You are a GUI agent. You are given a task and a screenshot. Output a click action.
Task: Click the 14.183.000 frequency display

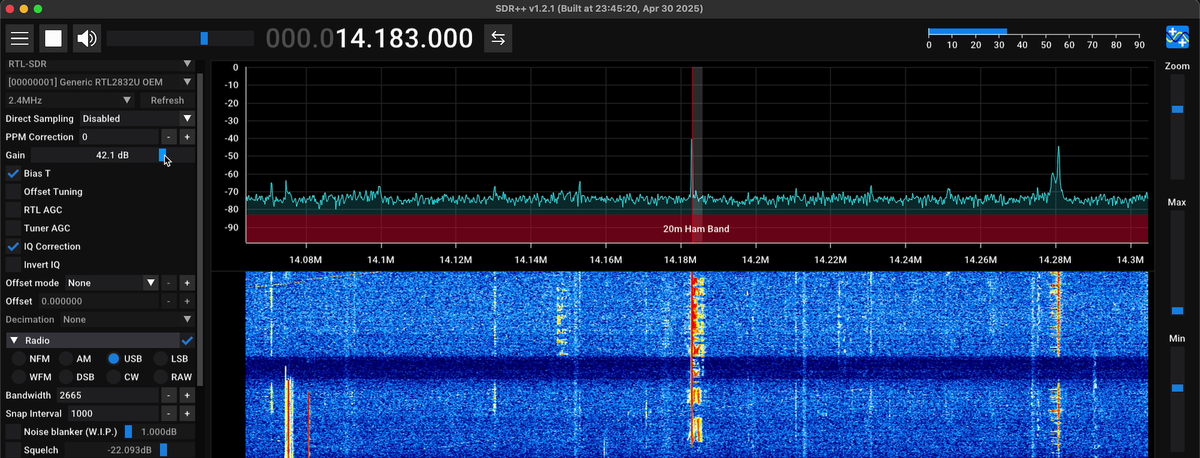click(x=370, y=39)
